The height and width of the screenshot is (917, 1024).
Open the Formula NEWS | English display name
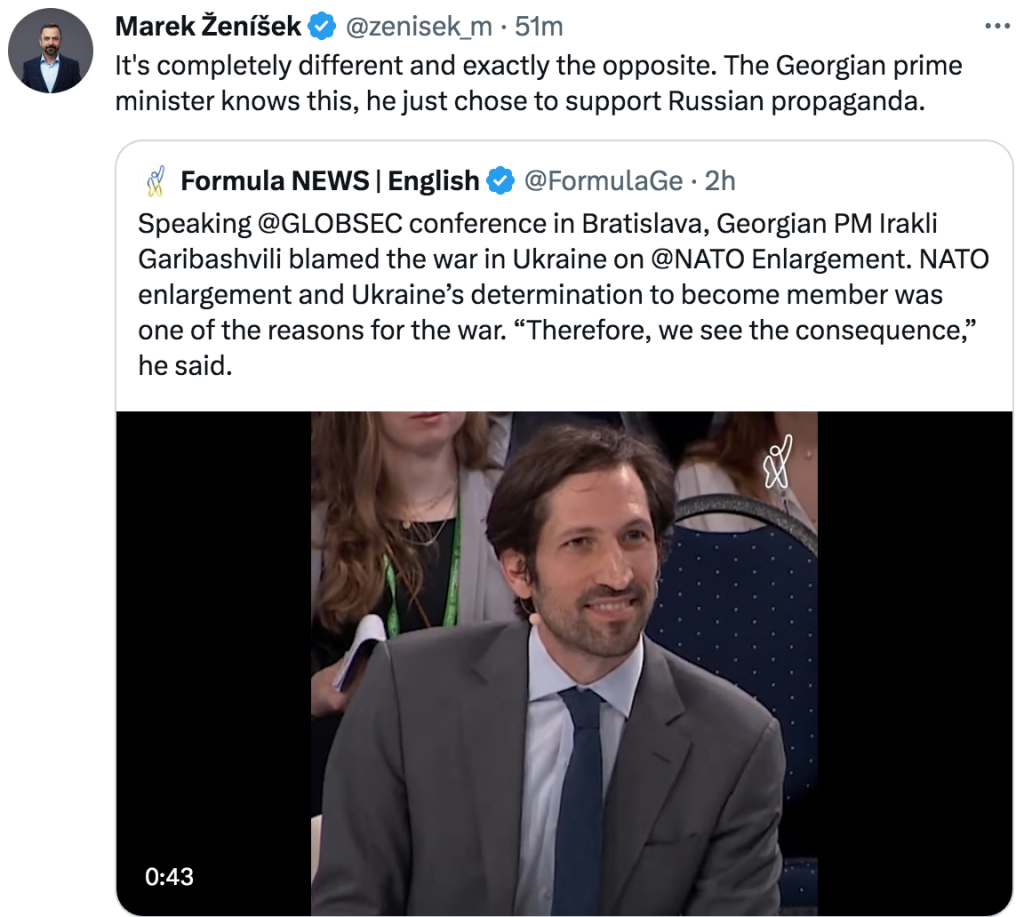(x=330, y=181)
